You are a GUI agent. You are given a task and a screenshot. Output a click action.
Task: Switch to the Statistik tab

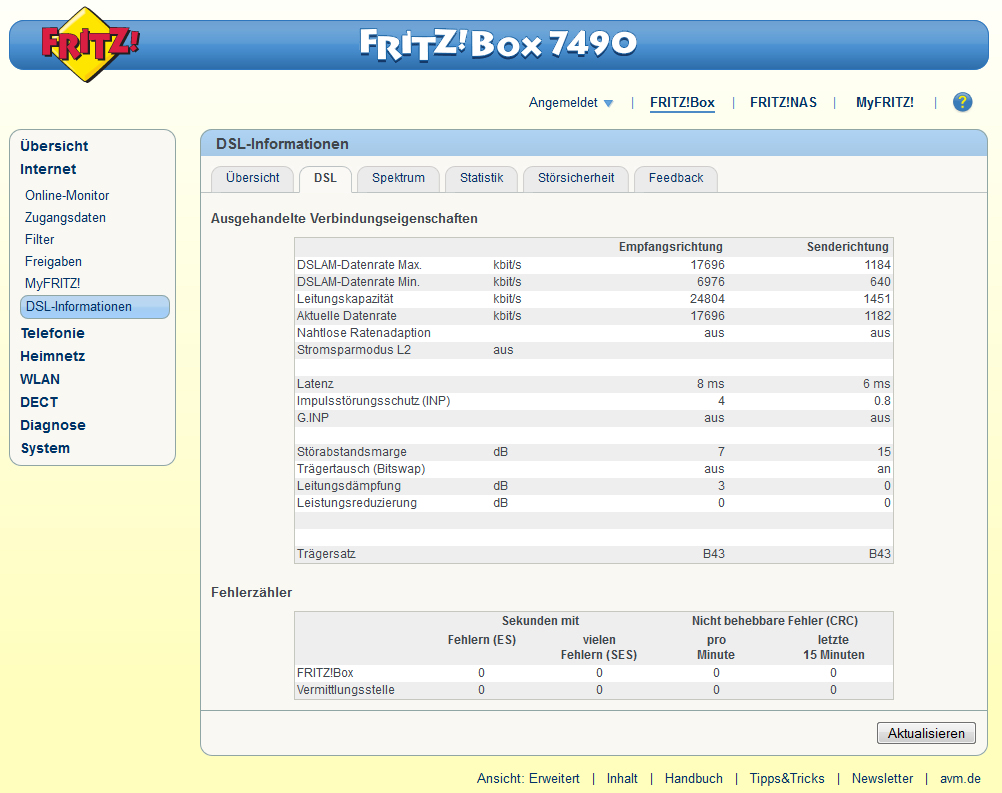point(481,178)
